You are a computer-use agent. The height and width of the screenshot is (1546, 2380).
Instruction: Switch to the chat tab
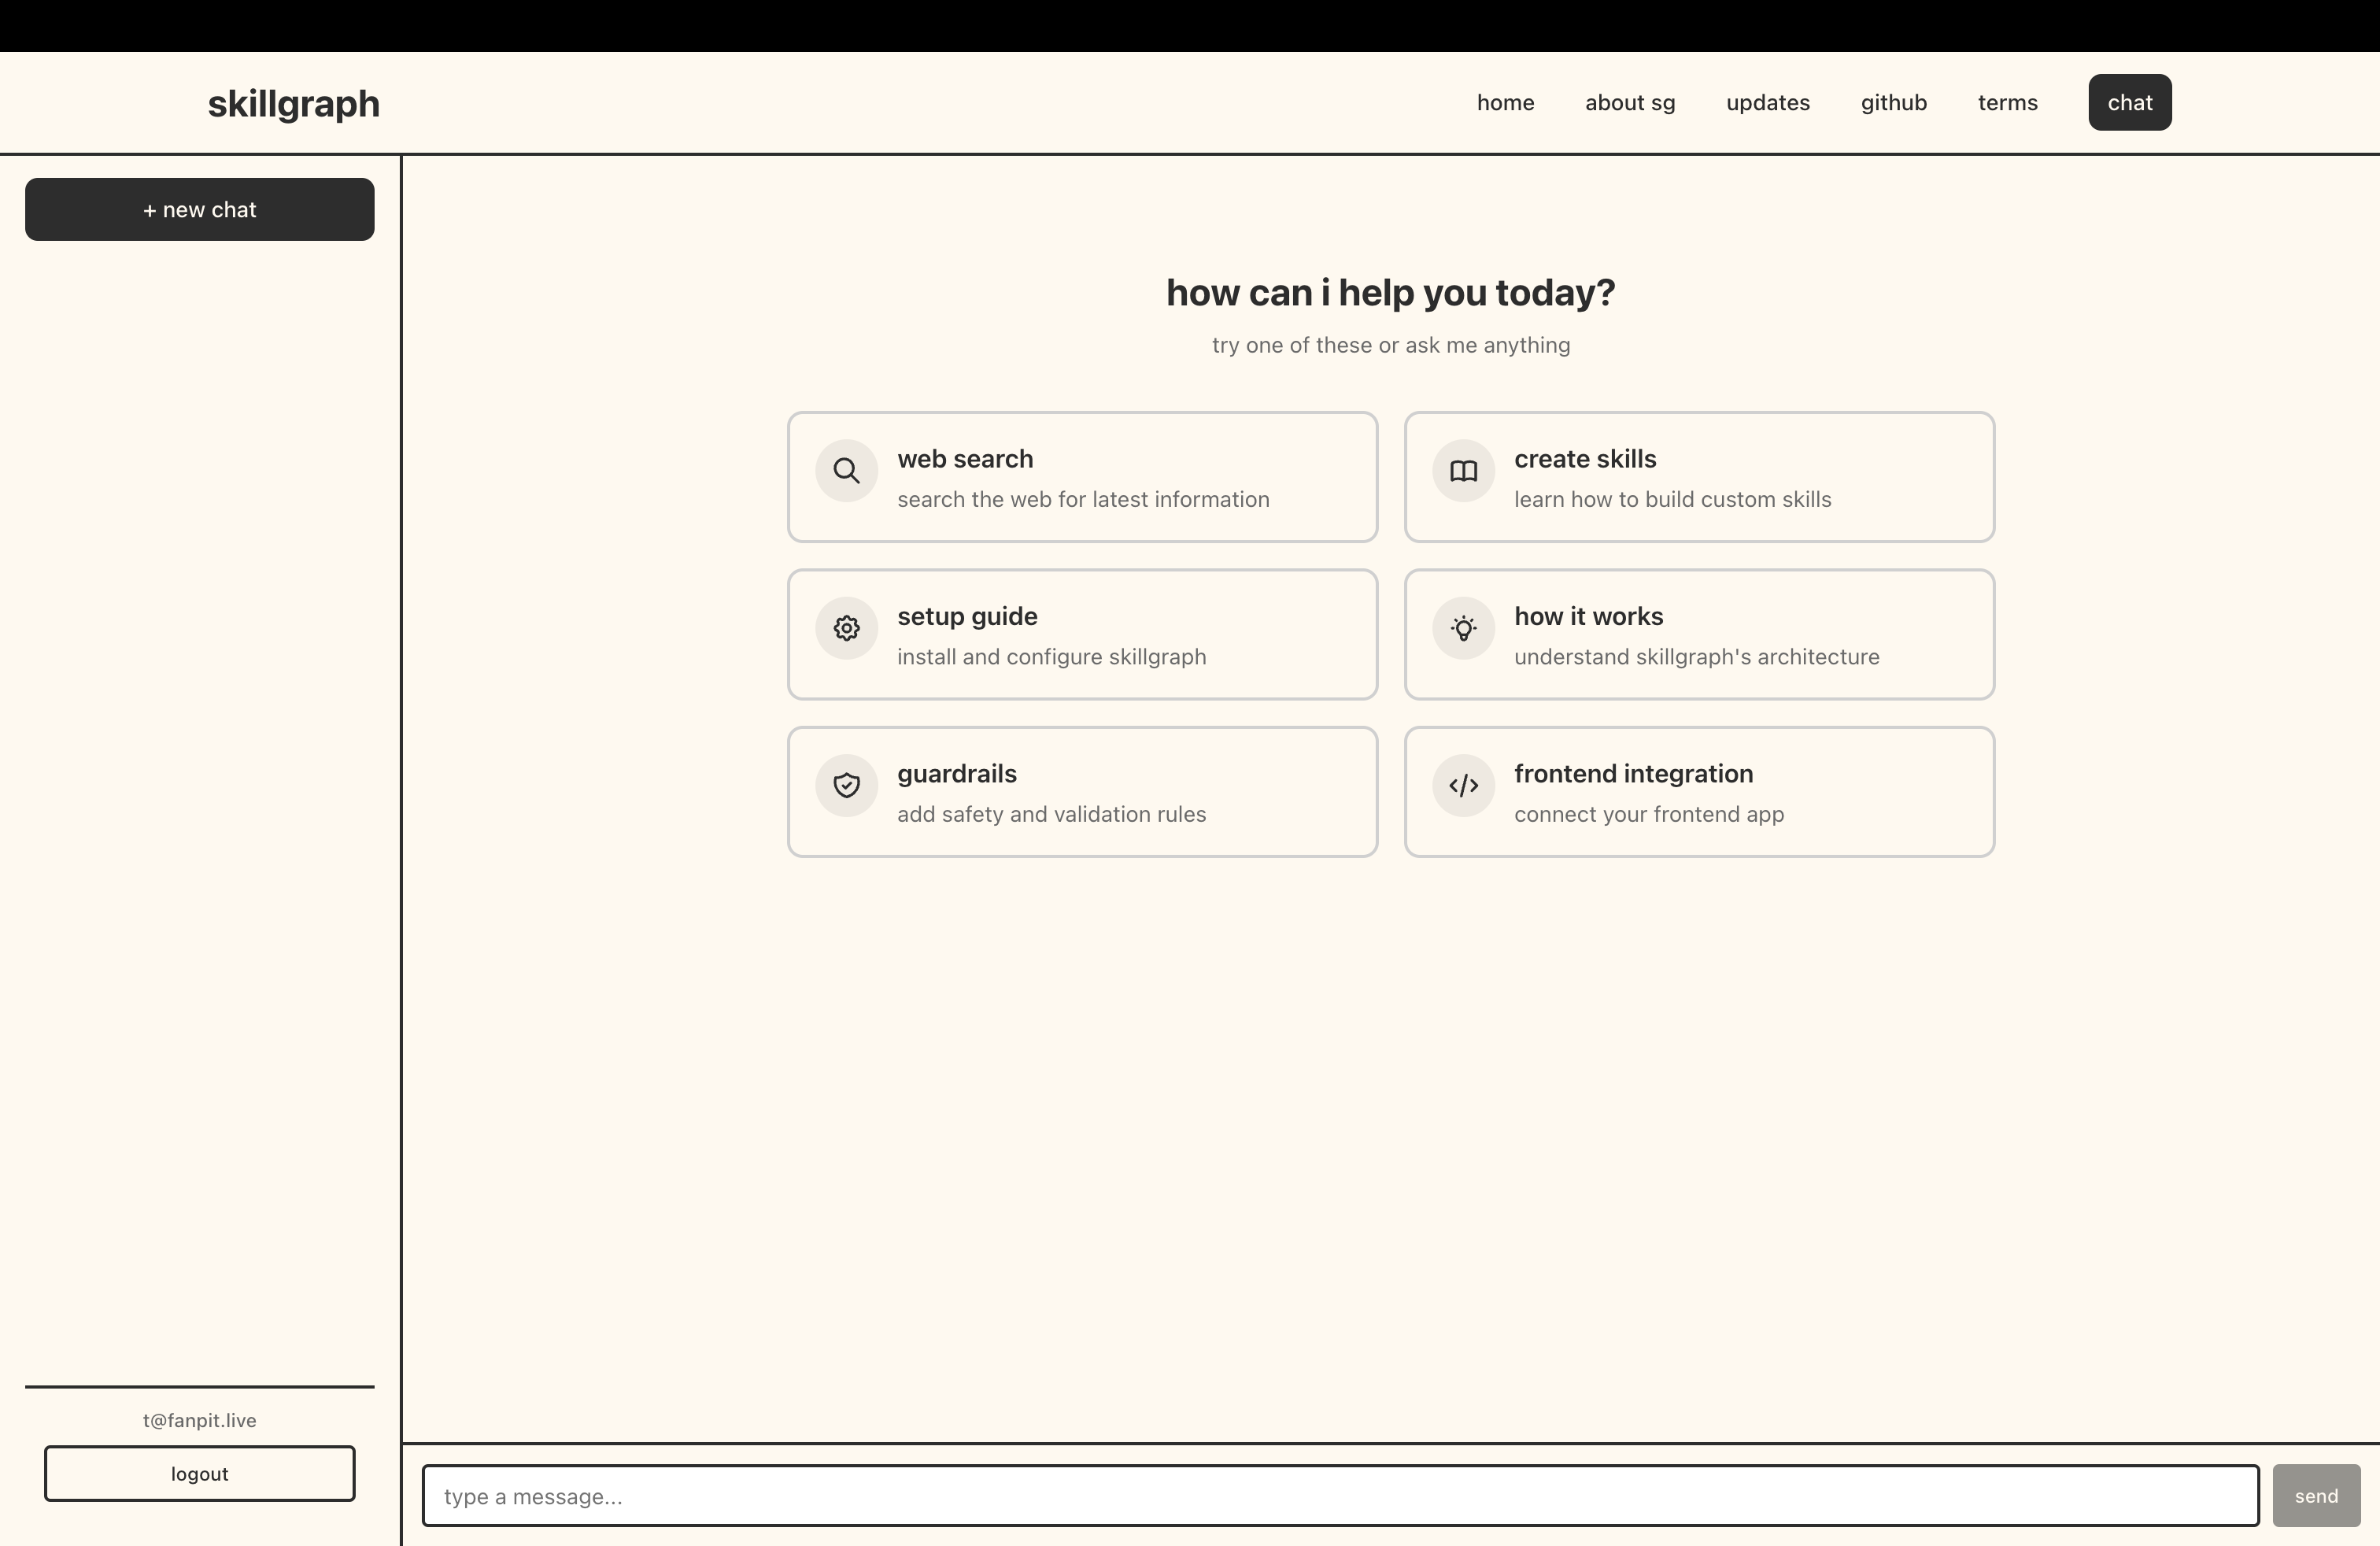pos(2129,102)
